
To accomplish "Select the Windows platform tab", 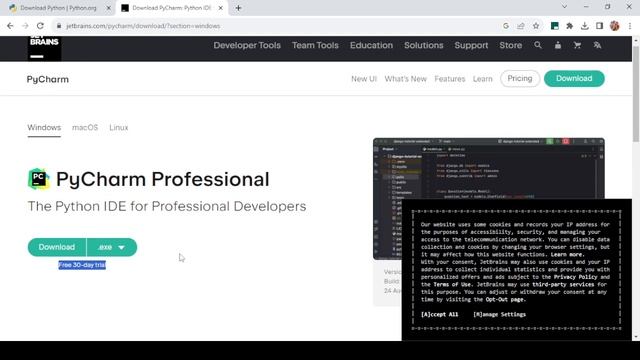I will [x=44, y=127].
